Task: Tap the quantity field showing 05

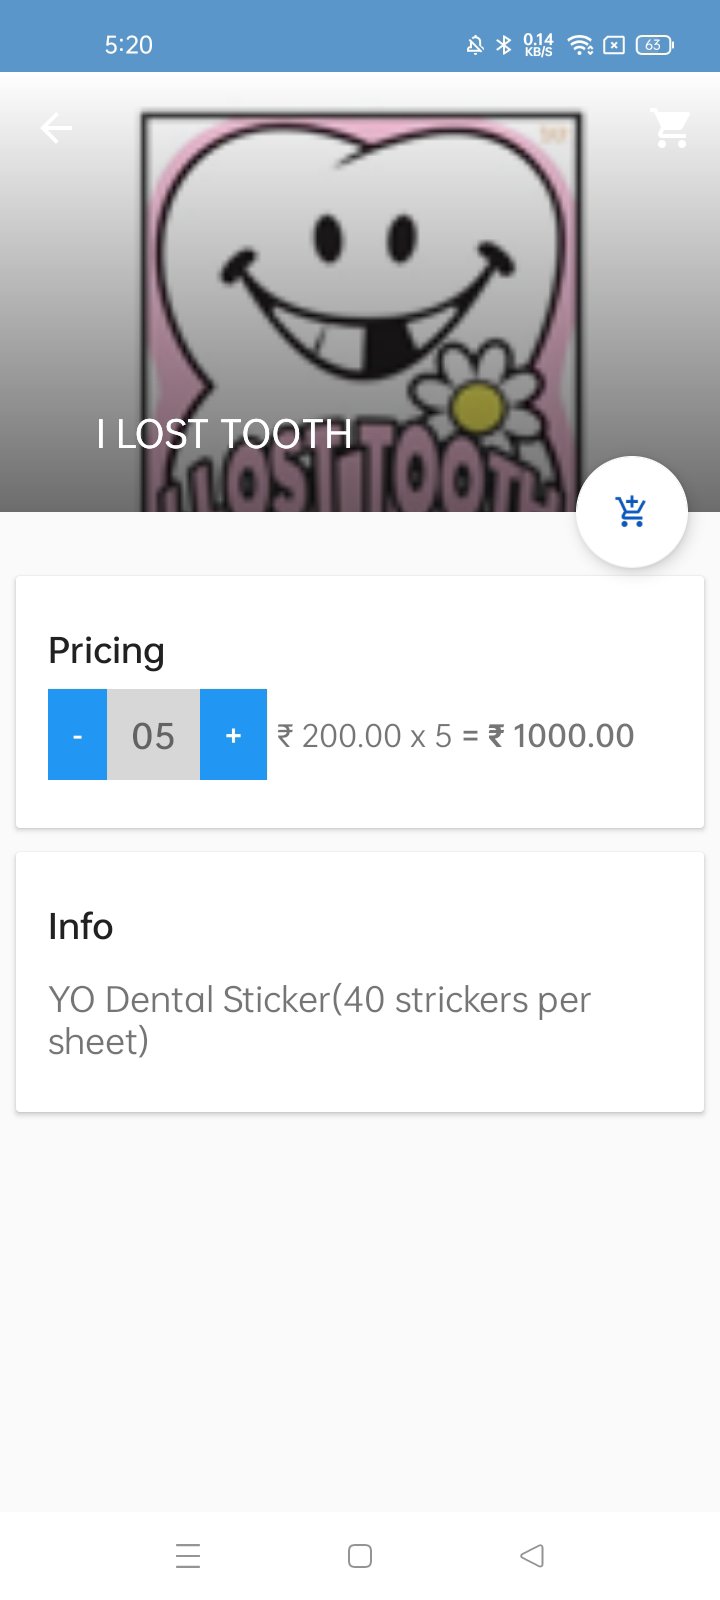Action: click(x=153, y=735)
